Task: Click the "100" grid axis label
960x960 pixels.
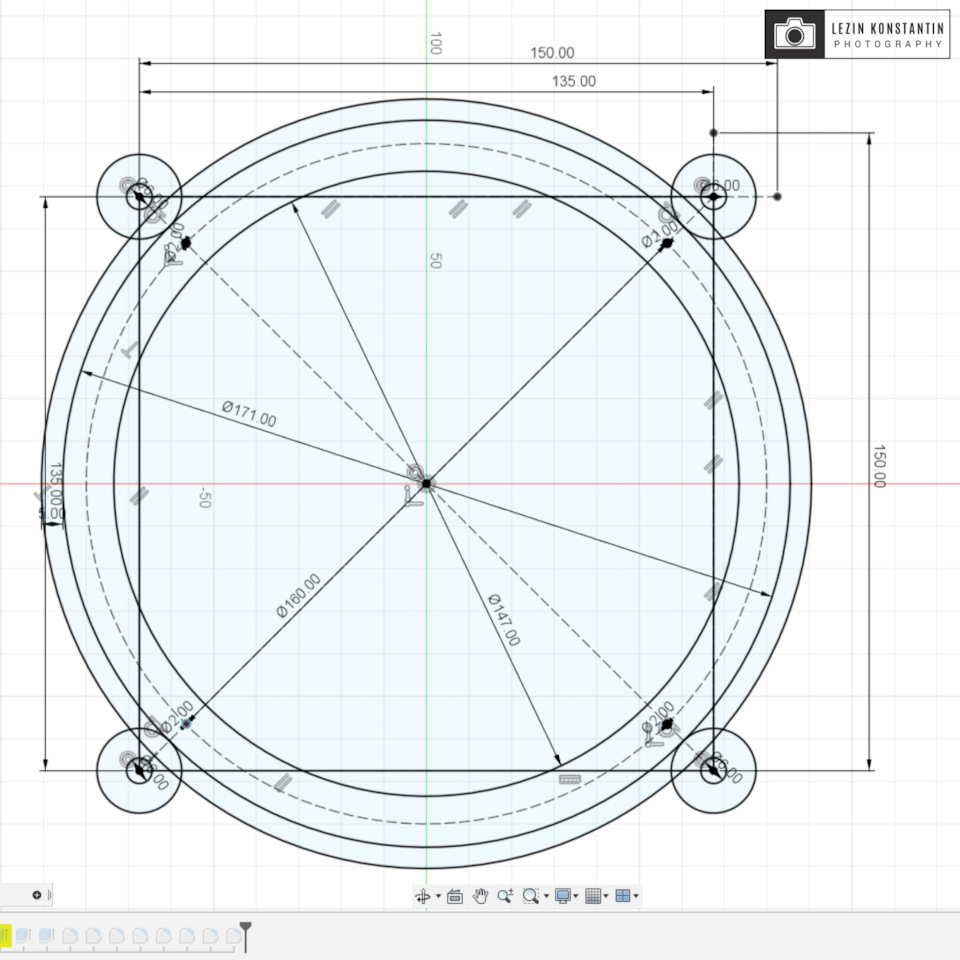Action: 435,43
